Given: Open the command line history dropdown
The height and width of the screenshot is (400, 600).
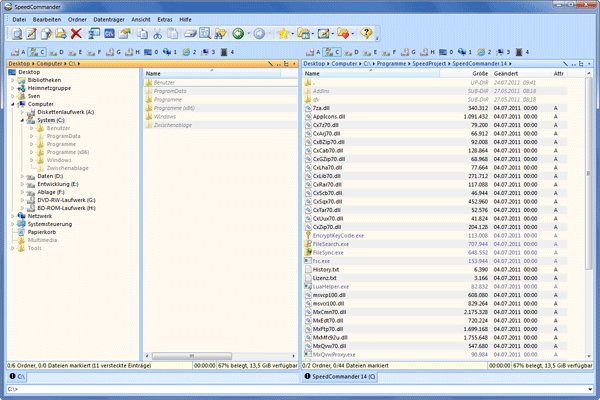Looking at the screenshot, I should coord(592,389).
